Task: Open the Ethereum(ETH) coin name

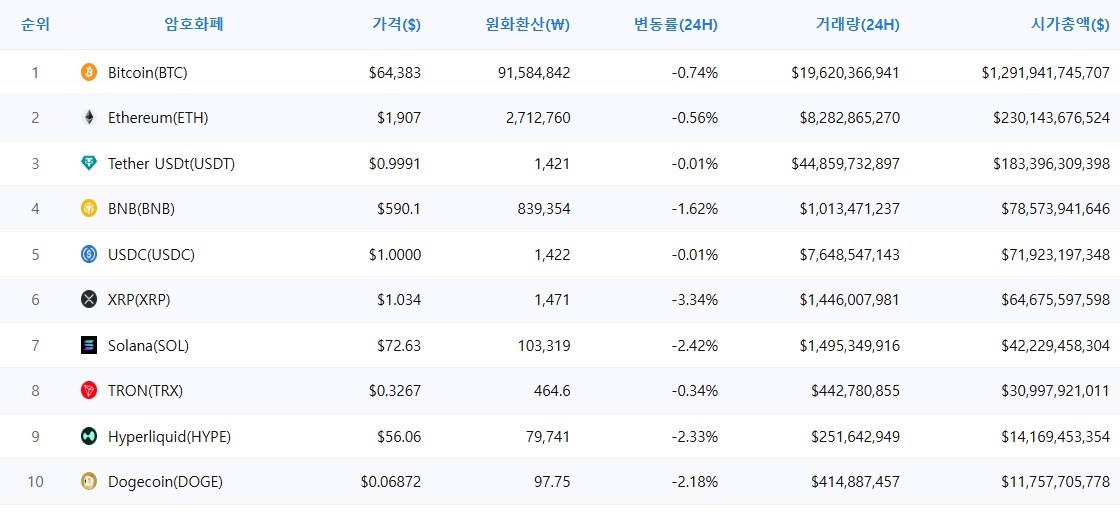Action: tap(158, 118)
